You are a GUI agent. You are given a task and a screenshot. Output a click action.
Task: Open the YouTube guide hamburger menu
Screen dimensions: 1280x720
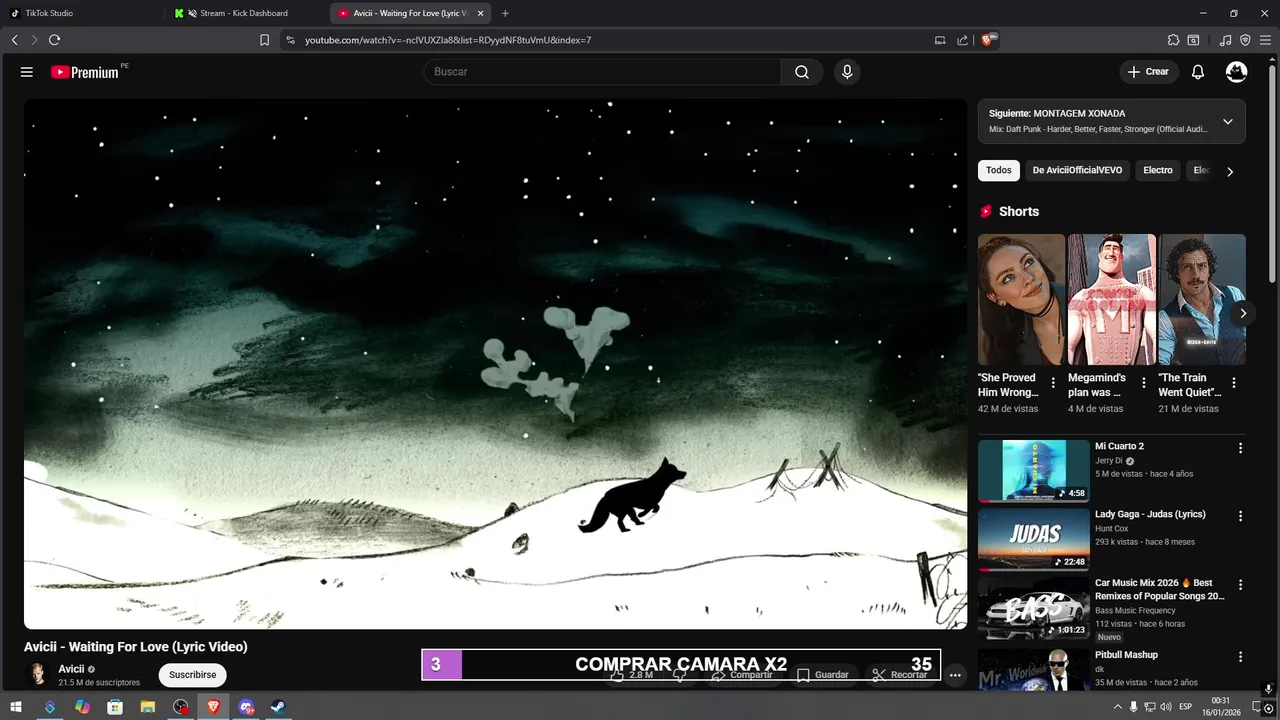pyautogui.click(x=27, y=72)
